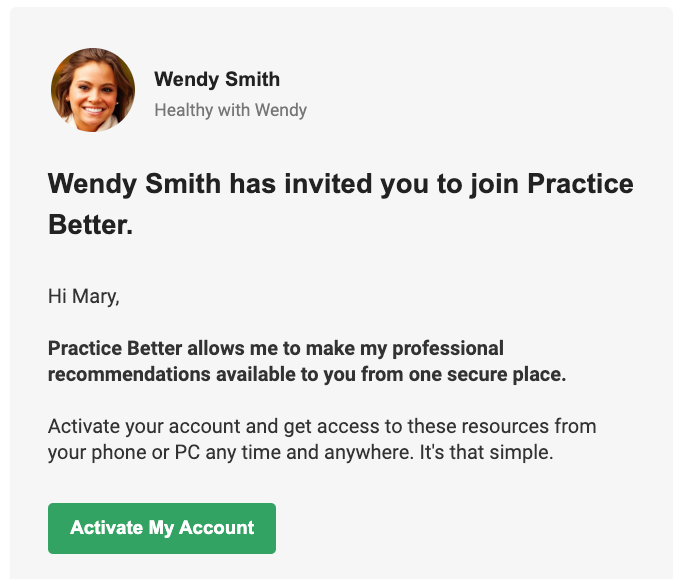682x588 pixels.
Task: Select the word Practice ending headline's first line
Action: tap(580, 184)
